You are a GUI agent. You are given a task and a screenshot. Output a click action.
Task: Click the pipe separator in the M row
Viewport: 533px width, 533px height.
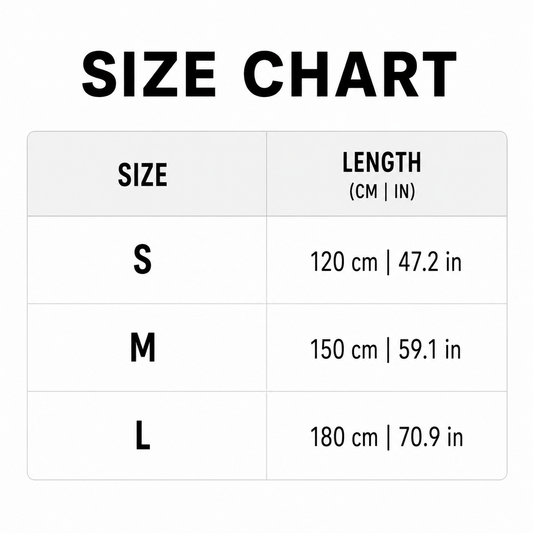pyautogui.click(x=388, y=350)
